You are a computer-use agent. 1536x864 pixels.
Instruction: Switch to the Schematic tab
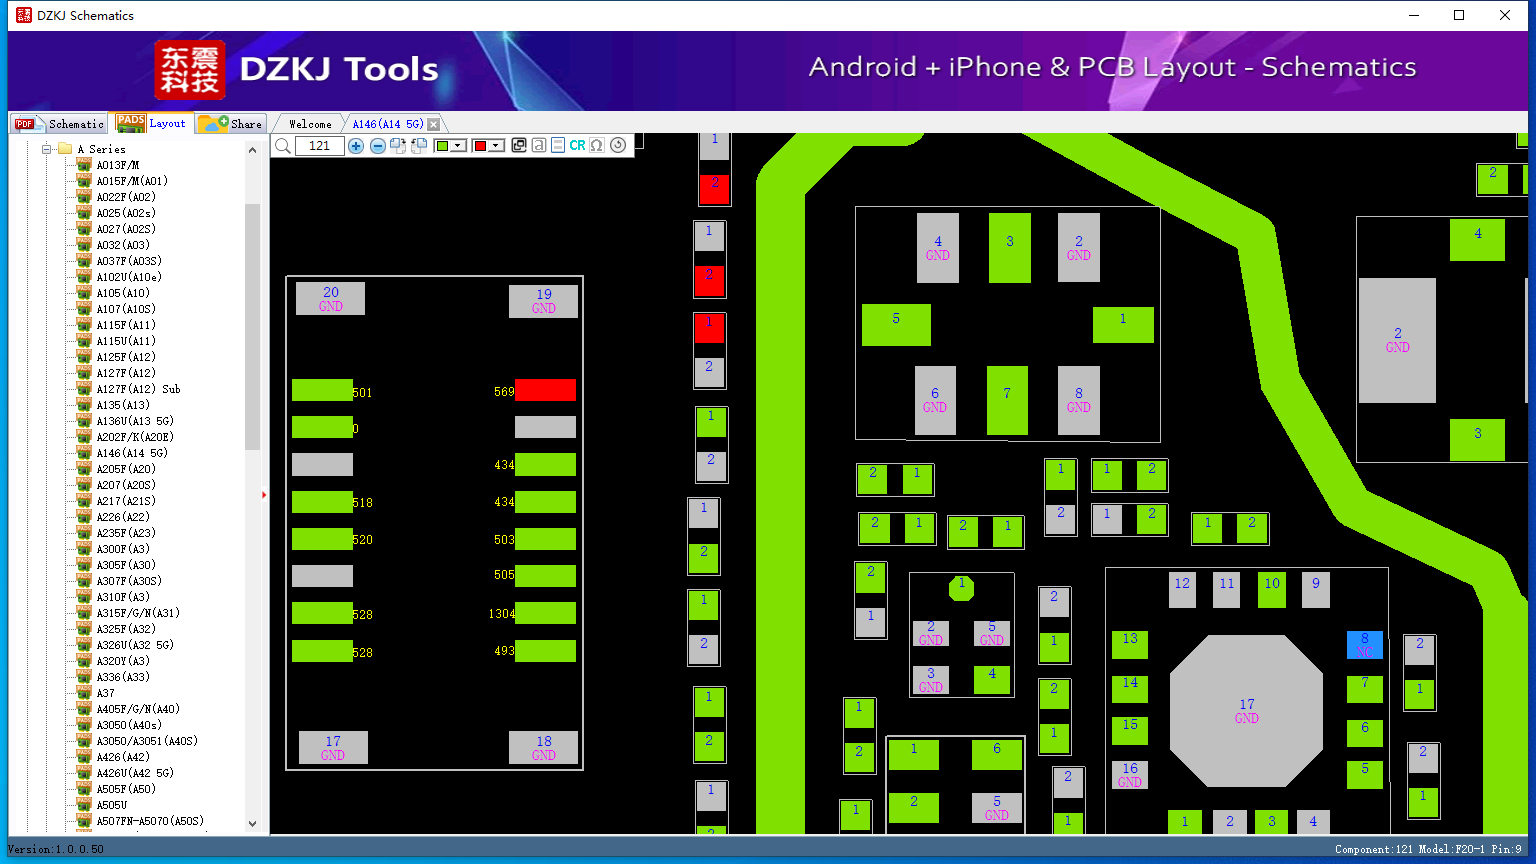(59, 124)
